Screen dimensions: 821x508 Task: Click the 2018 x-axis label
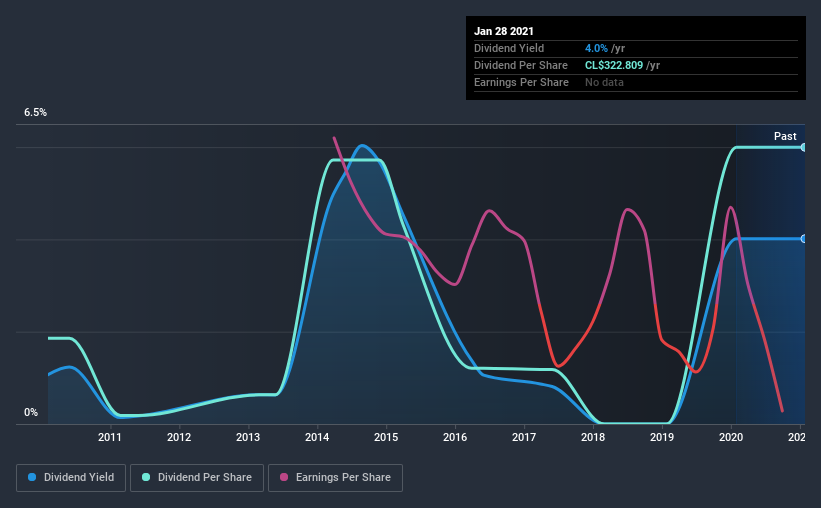point(593,437)
